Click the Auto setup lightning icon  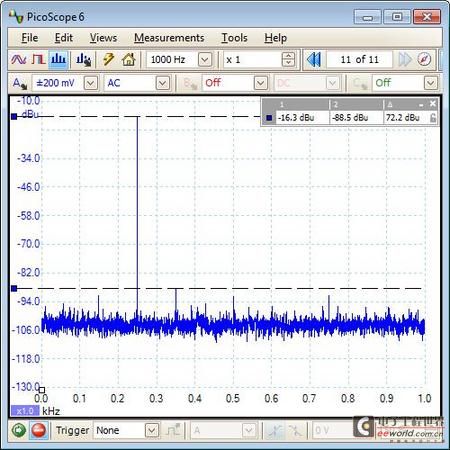108,60
